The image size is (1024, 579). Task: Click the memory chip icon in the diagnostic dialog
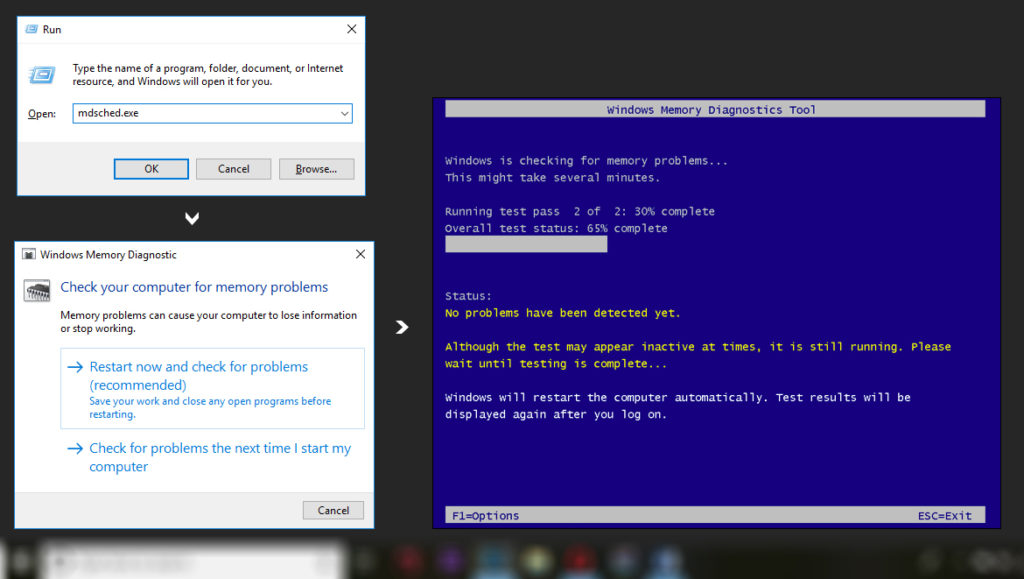(x=37, y=291)
